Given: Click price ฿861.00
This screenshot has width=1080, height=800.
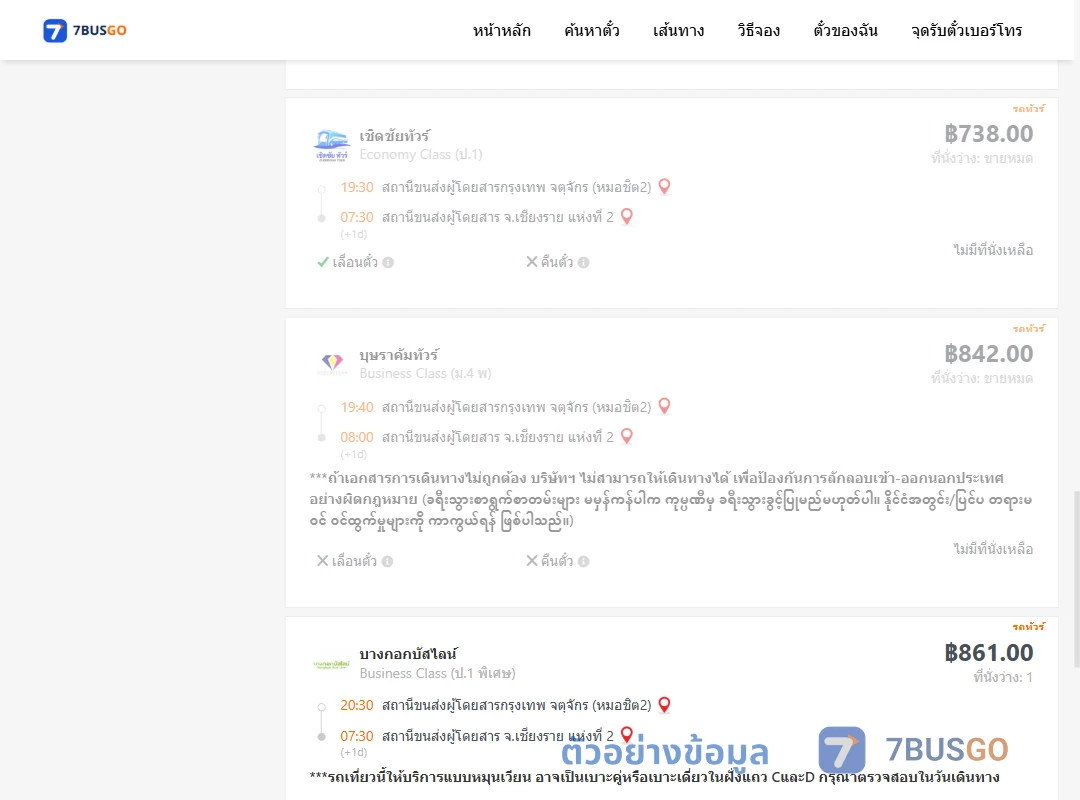Looking at the screenshot, I should 988,653.
